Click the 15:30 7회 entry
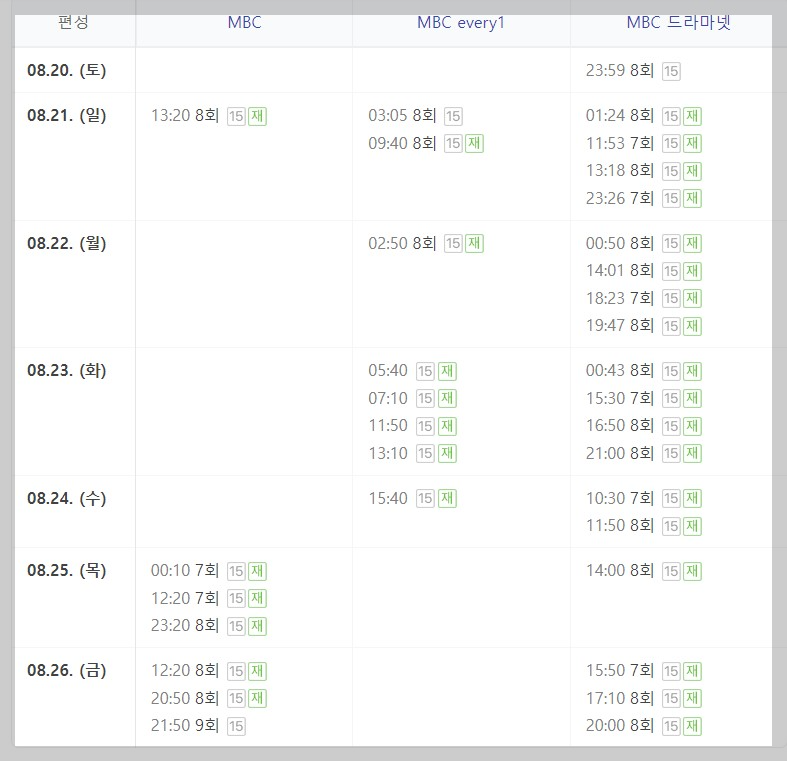The height and width of the screenshot is (761, 787). (620, 399)
